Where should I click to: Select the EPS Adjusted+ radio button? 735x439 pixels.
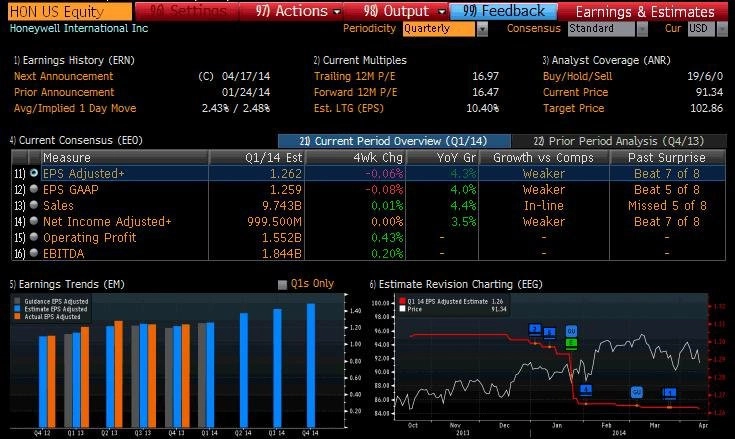click(33, 173)
